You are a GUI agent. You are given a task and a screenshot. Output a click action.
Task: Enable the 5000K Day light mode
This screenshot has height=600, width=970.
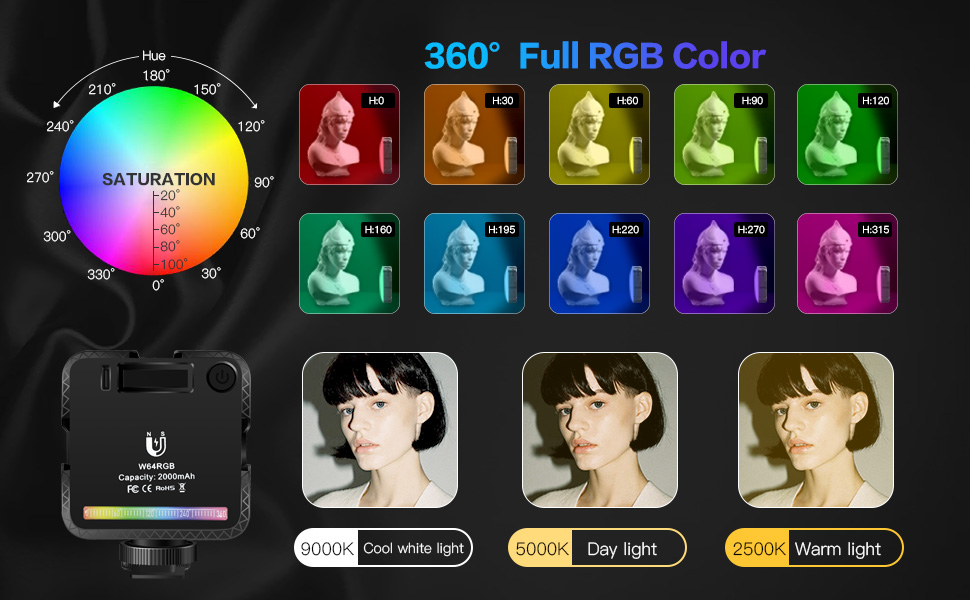tap(597, 548)
